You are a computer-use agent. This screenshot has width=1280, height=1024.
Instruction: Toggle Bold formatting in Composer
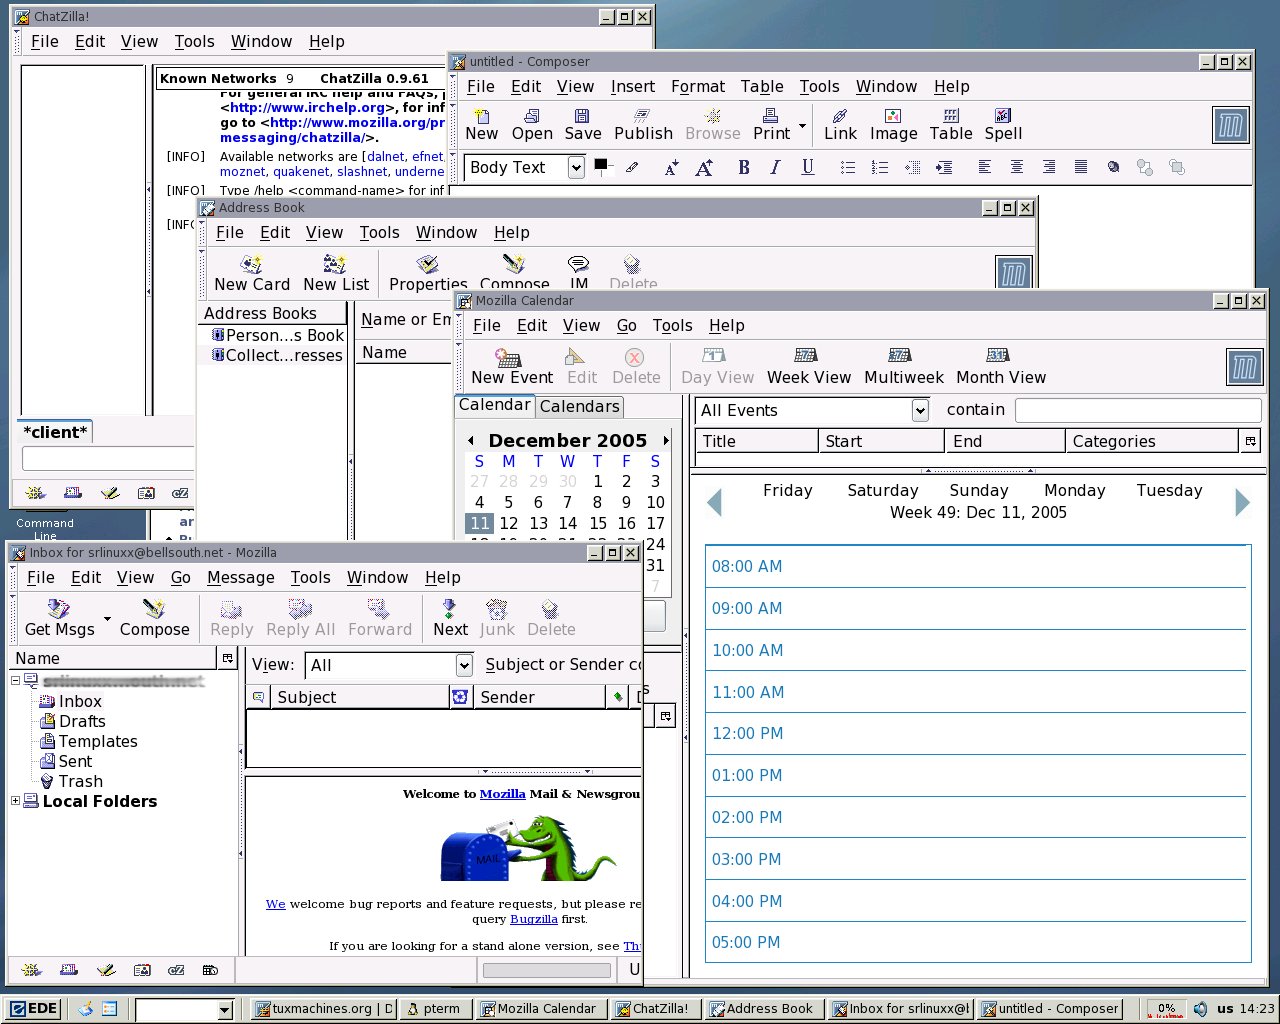click(743, 167)
